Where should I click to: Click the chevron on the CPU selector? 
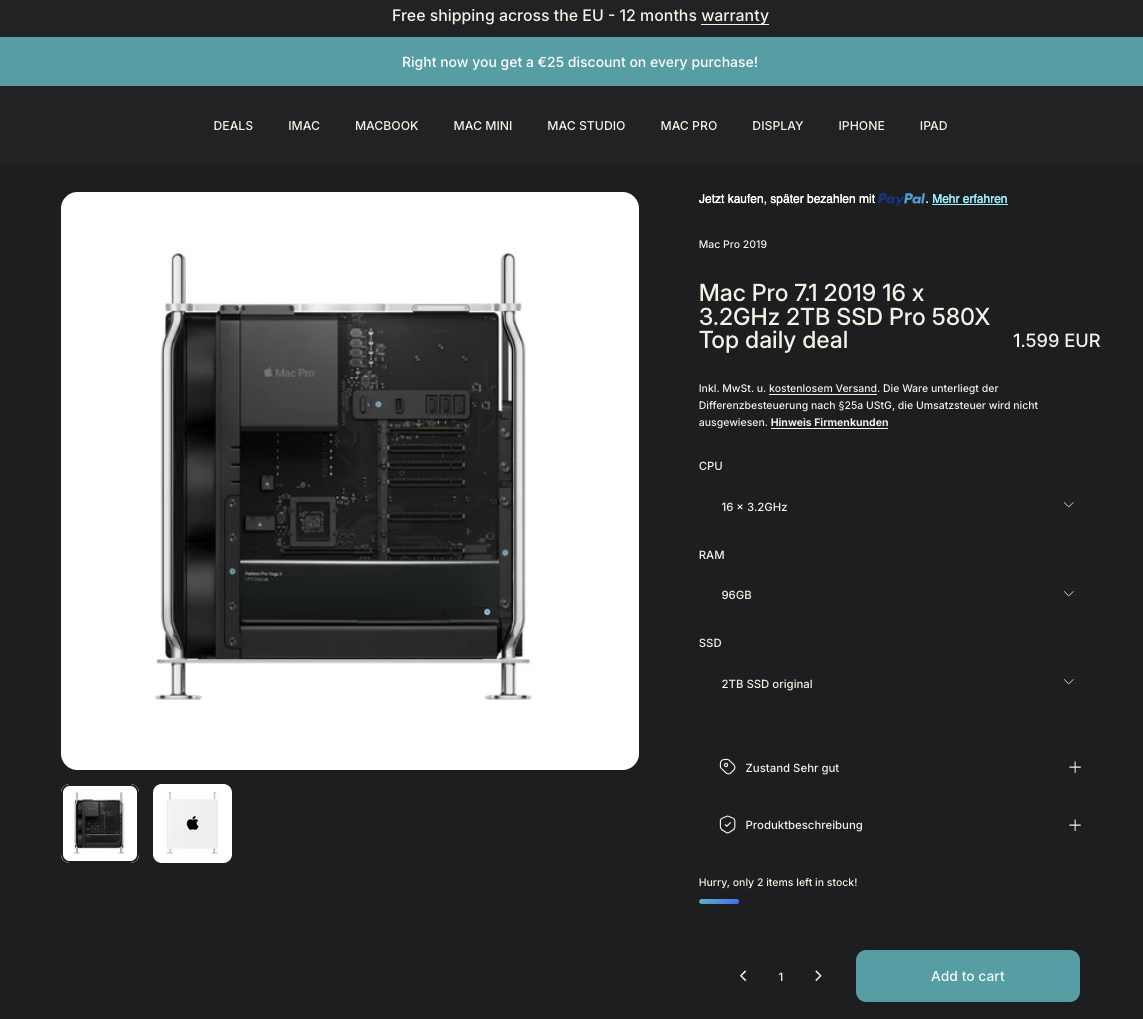[x=1068, y=504]
